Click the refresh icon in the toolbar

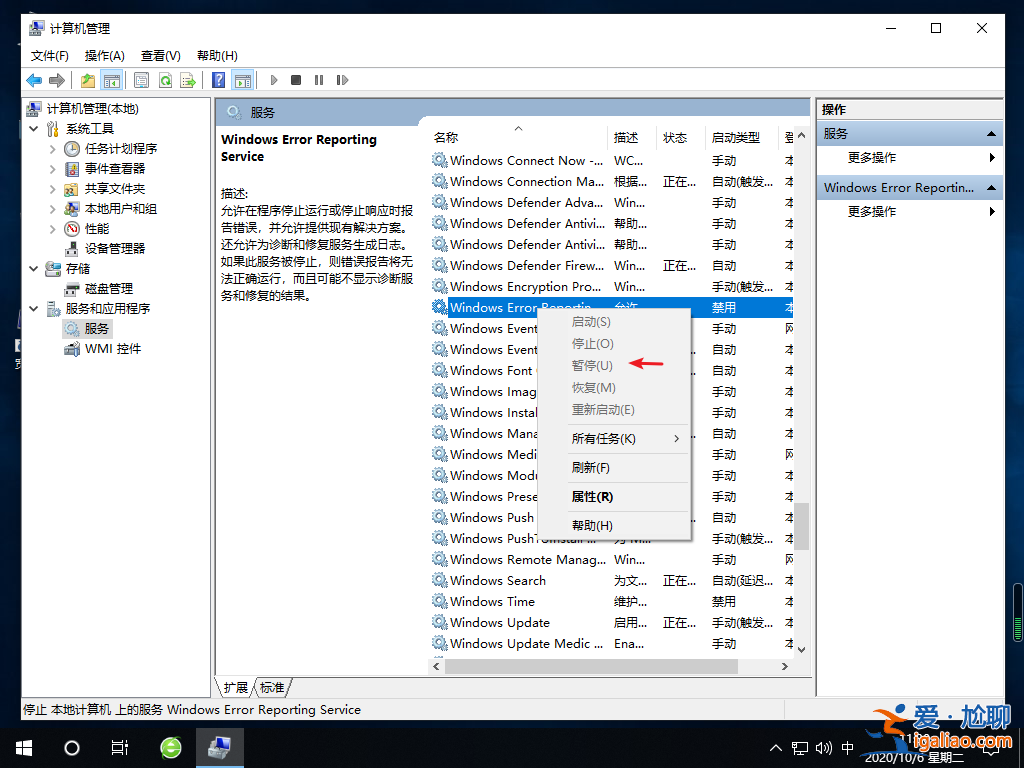tap(165, 80)
